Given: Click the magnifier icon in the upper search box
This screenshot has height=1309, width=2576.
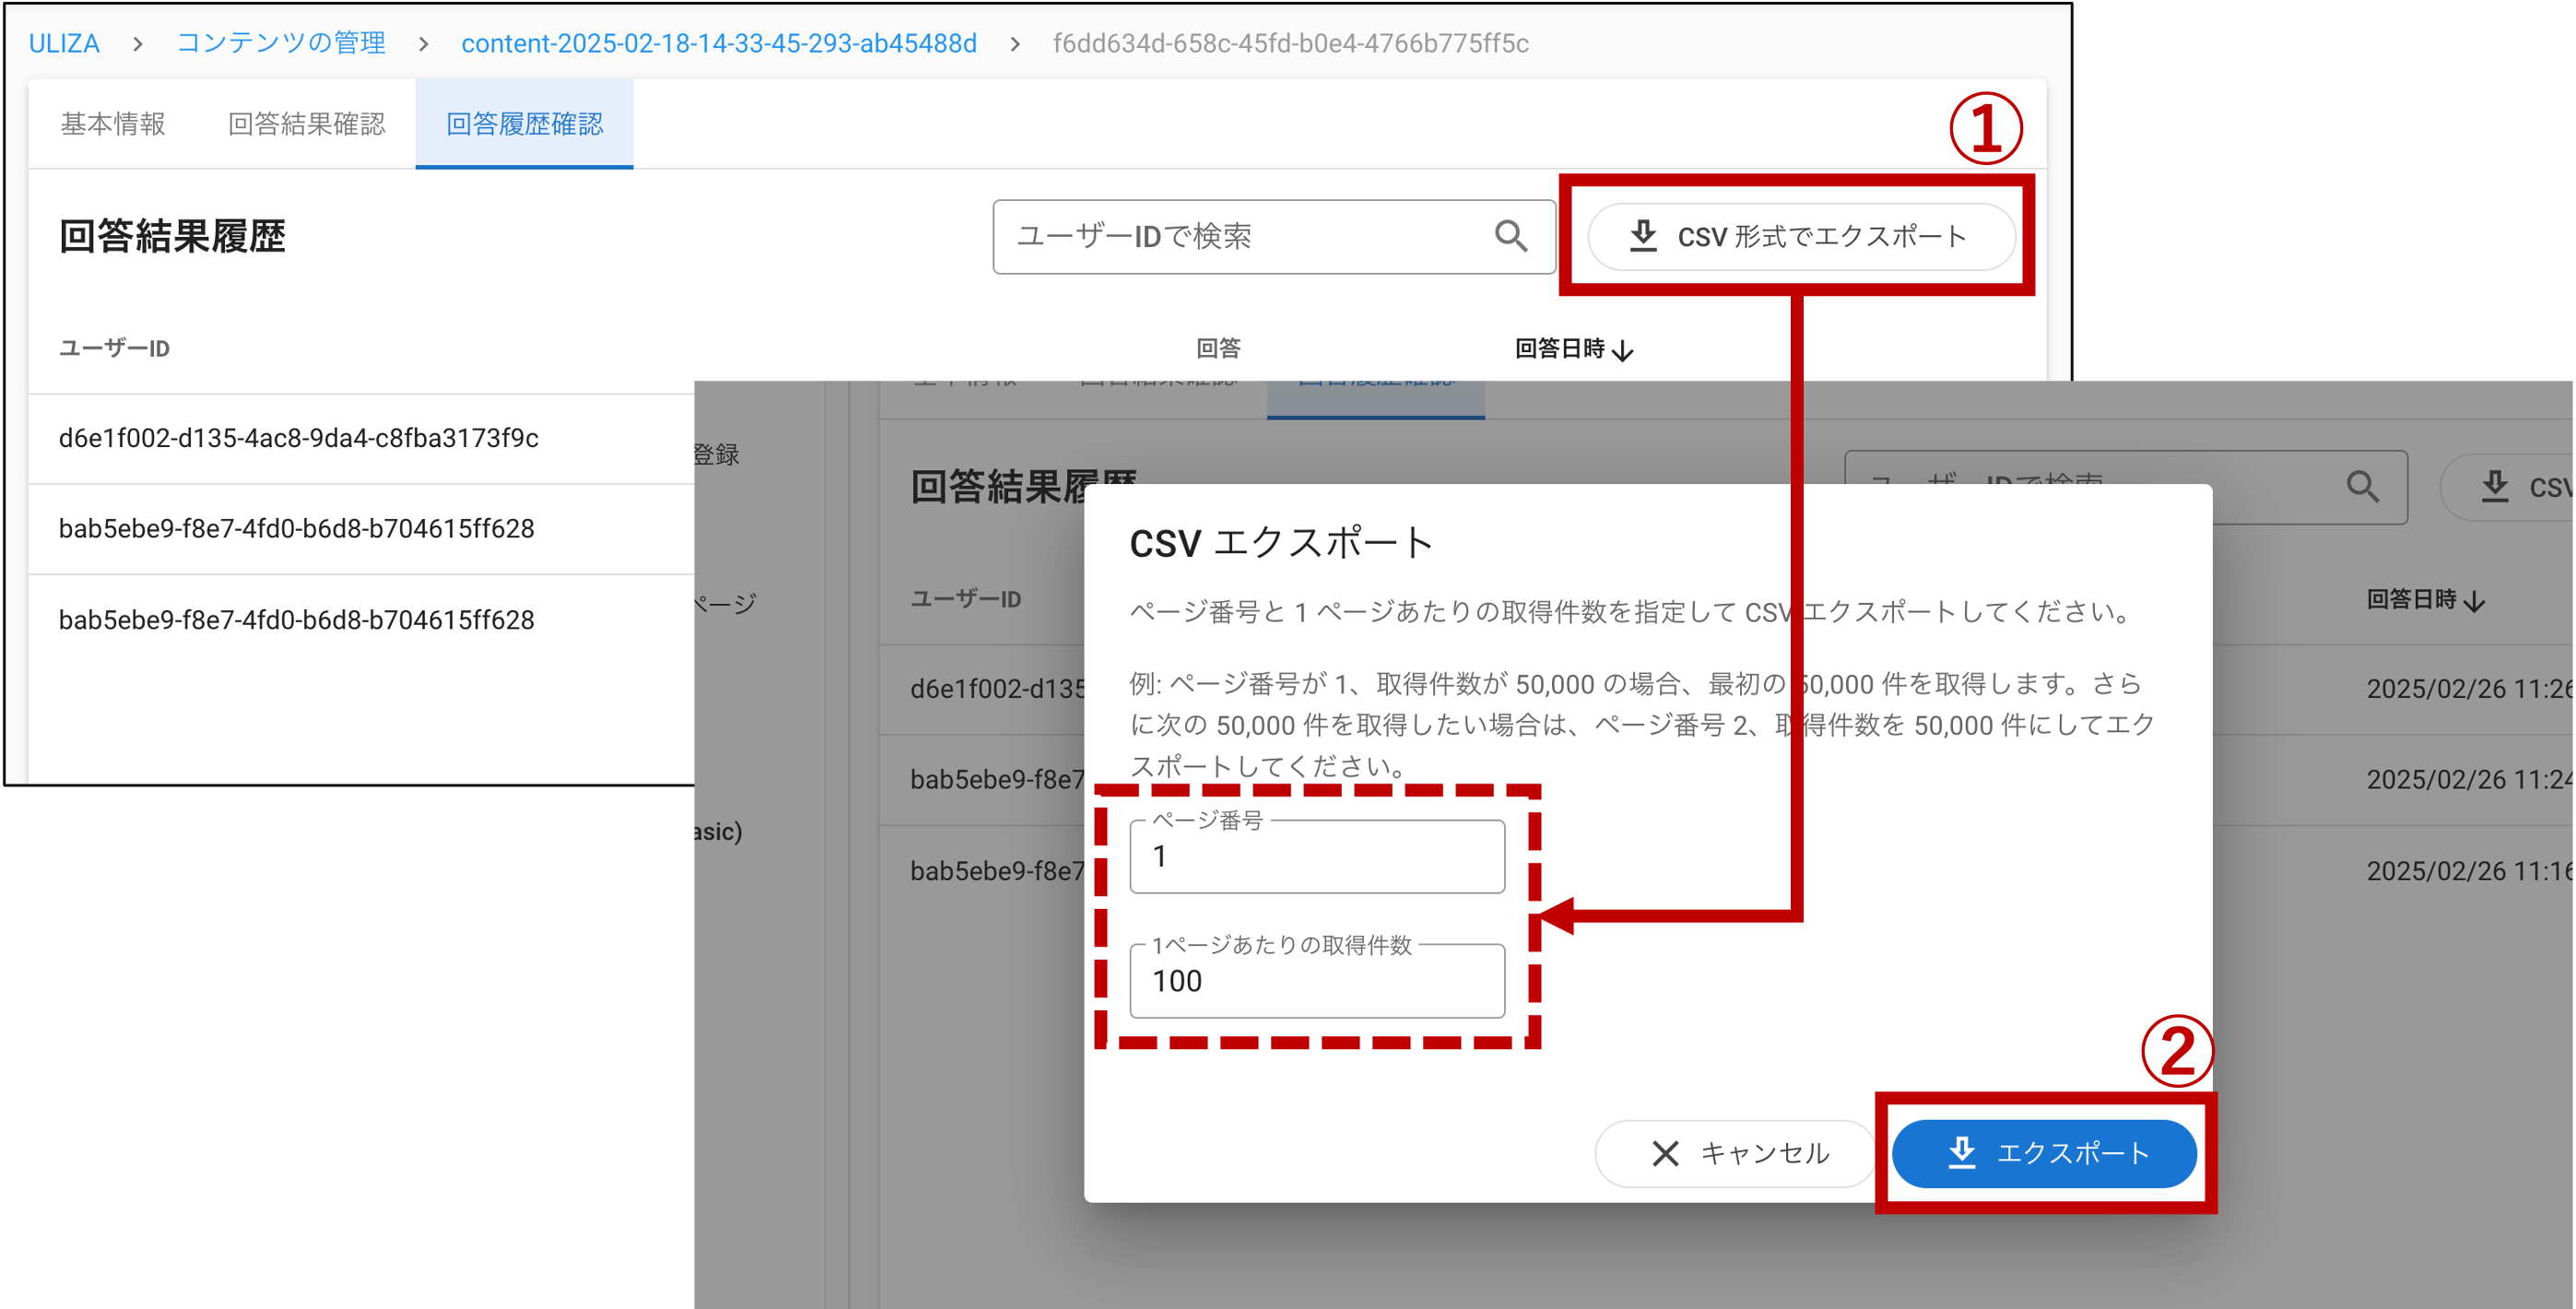Looking at the screenshot, I should [x=1511, y=237].
